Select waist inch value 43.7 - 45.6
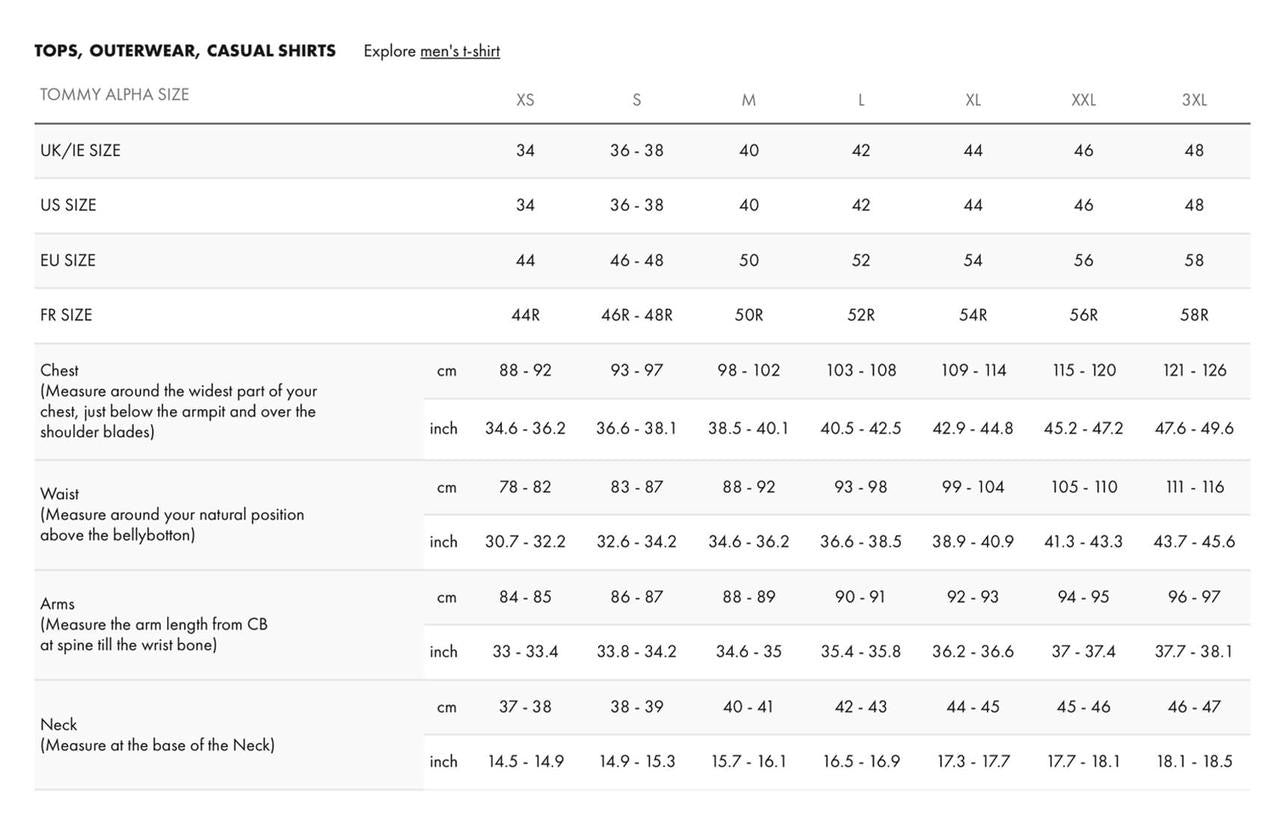1280x824 pixels. tap(1194, 541)
